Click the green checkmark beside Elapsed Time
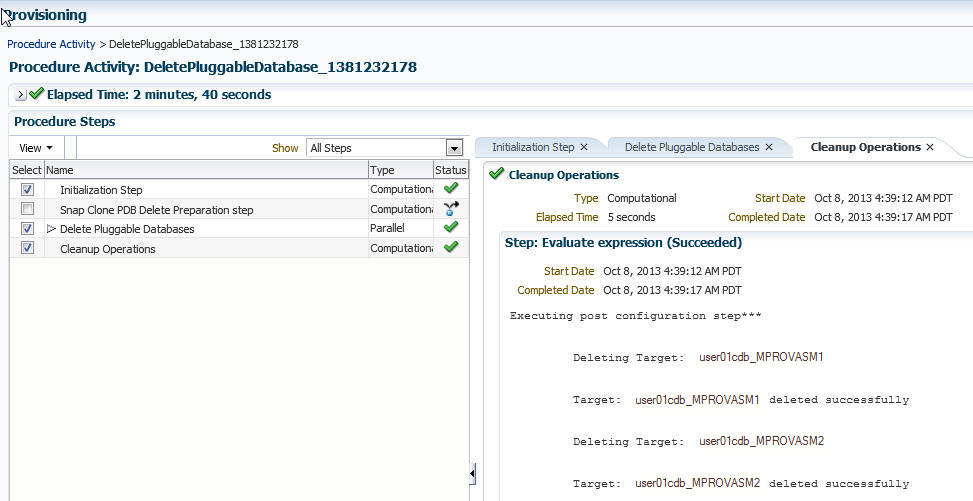This screenshot has width=973, height=501. click(37, 94)
